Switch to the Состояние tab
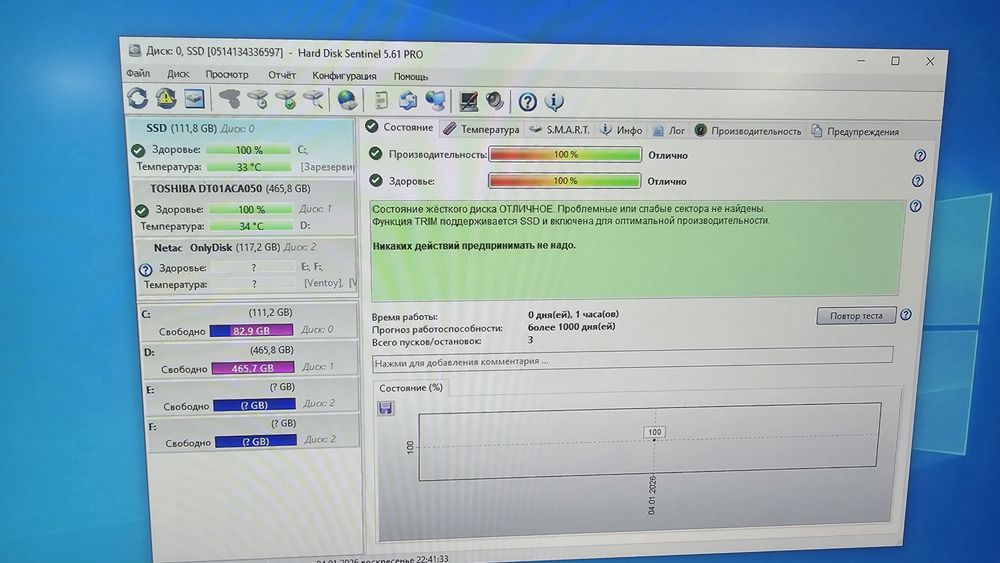1000x563 pixels. (x=400, y=128)
